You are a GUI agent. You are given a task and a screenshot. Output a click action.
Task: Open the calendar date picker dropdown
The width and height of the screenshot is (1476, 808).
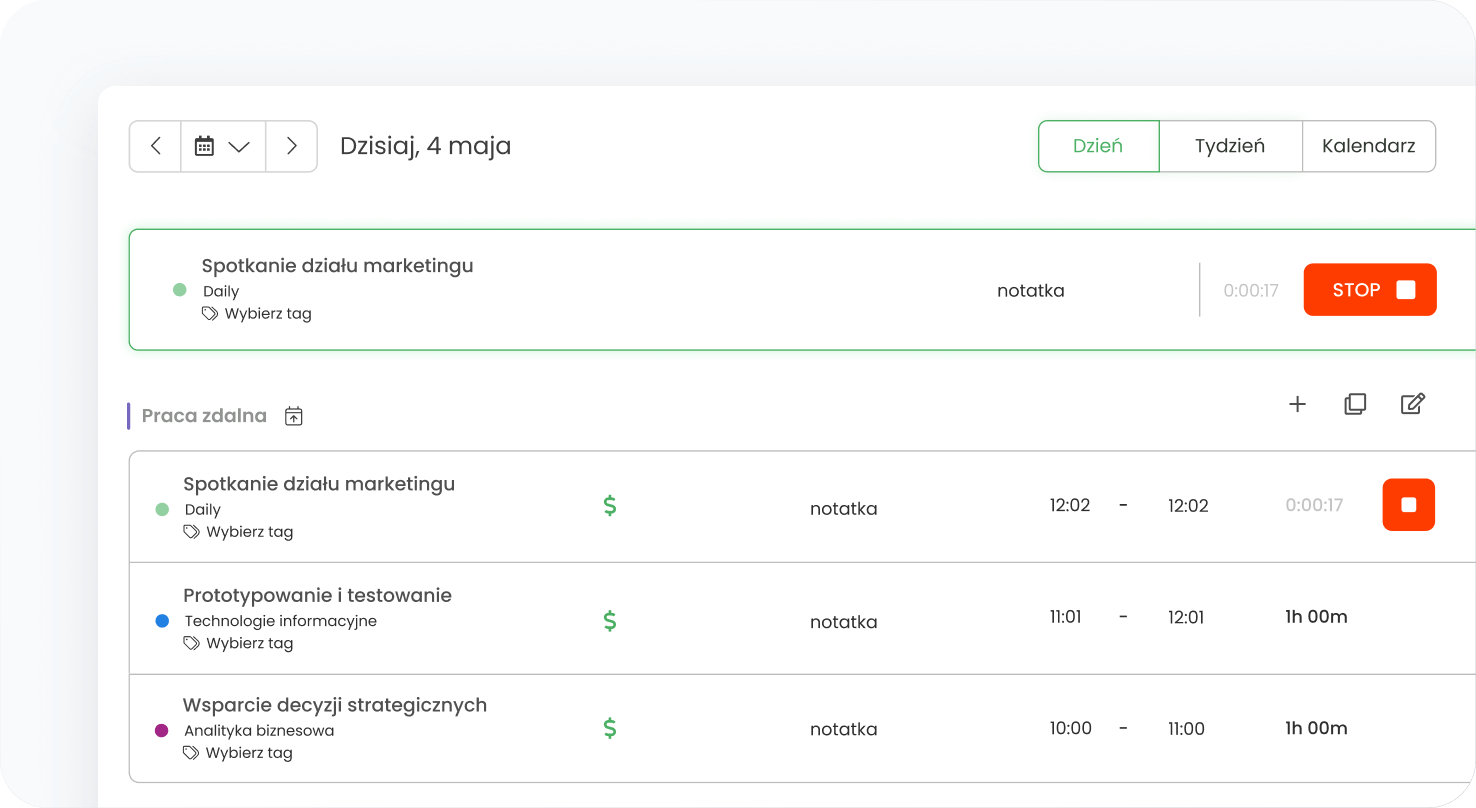(222, 146)
